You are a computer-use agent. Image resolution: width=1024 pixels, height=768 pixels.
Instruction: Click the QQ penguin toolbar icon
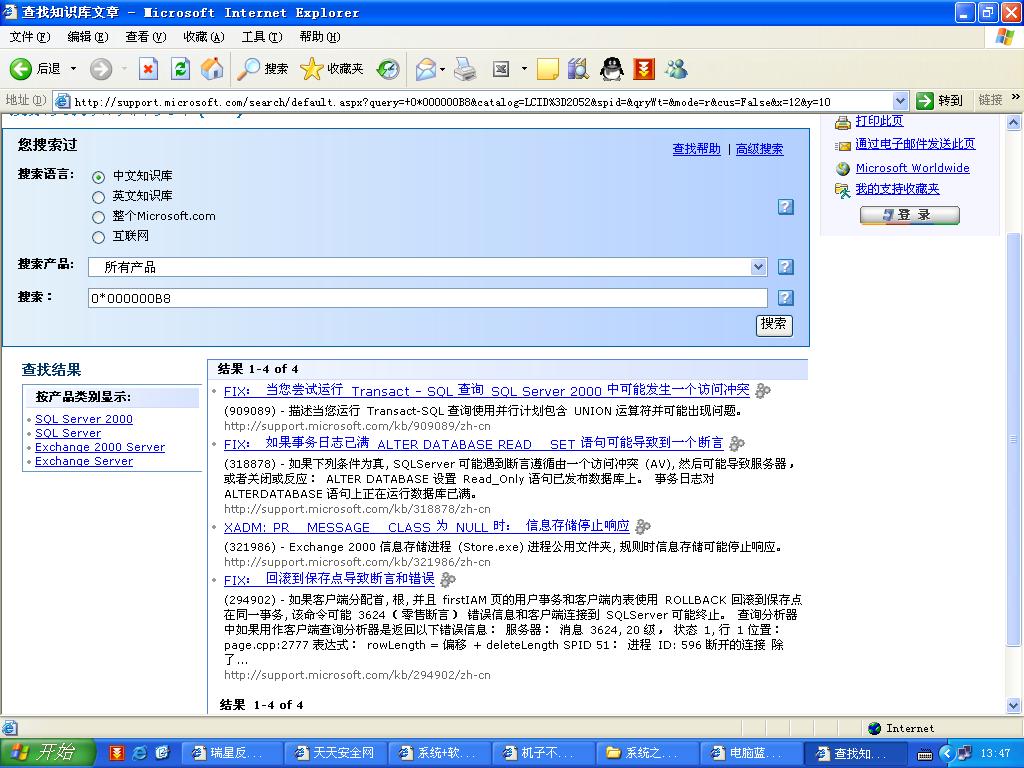click(611, 69)
